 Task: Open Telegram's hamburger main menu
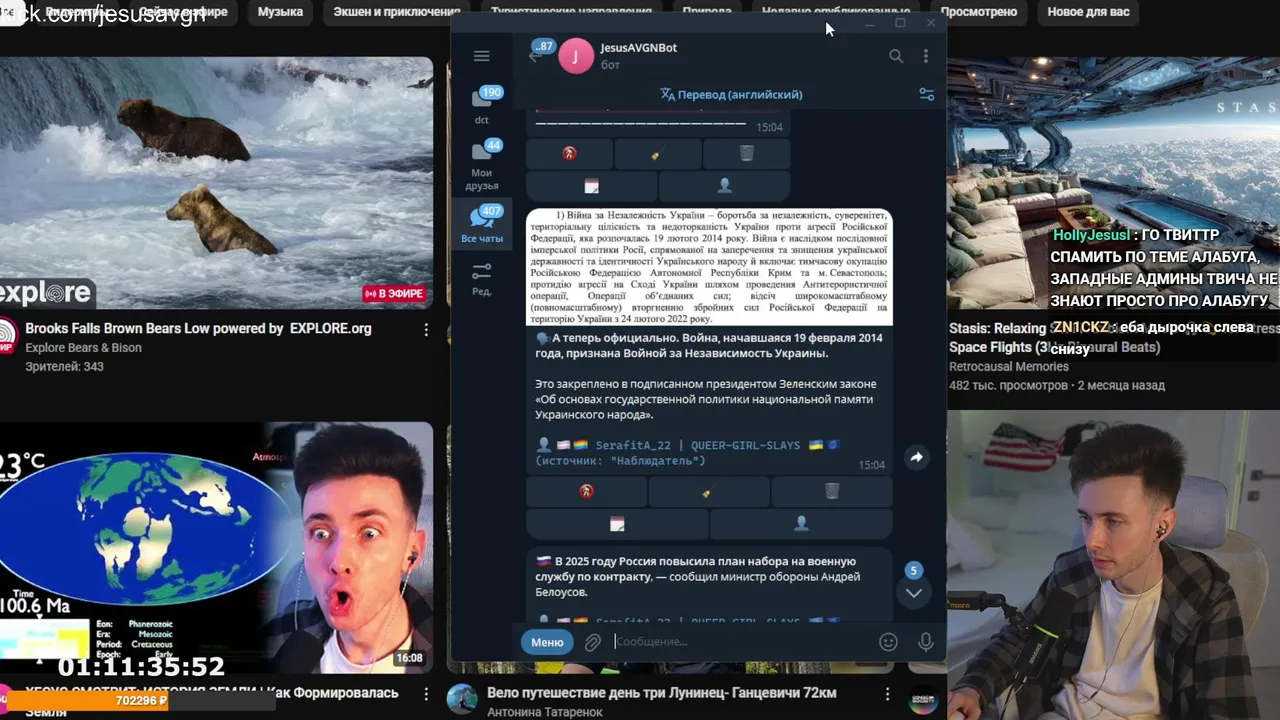tap(481, 56)
